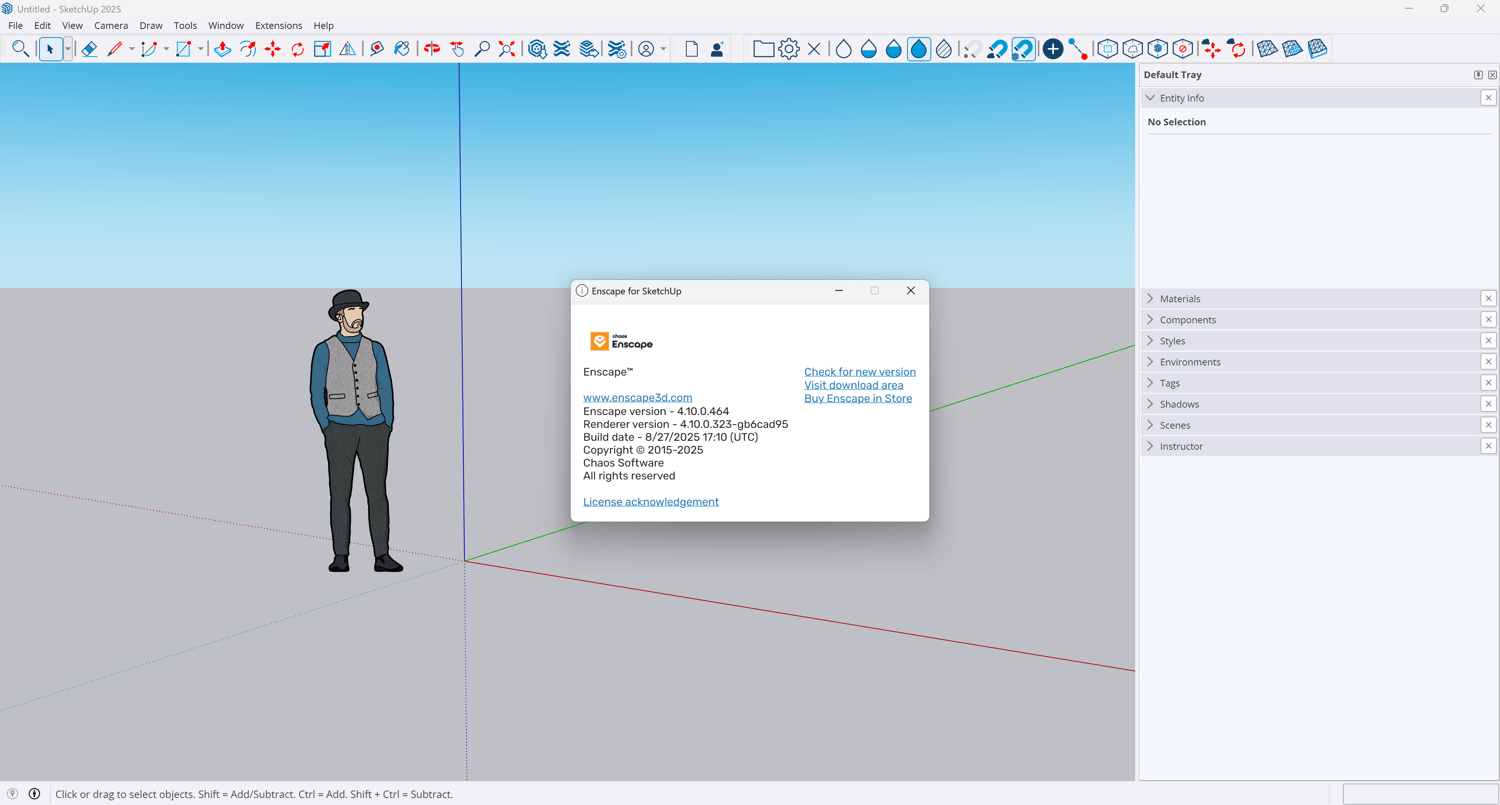Open the Draw menu
The width and height of the screenshot is (1500, 805).
[x=151, y=26]
